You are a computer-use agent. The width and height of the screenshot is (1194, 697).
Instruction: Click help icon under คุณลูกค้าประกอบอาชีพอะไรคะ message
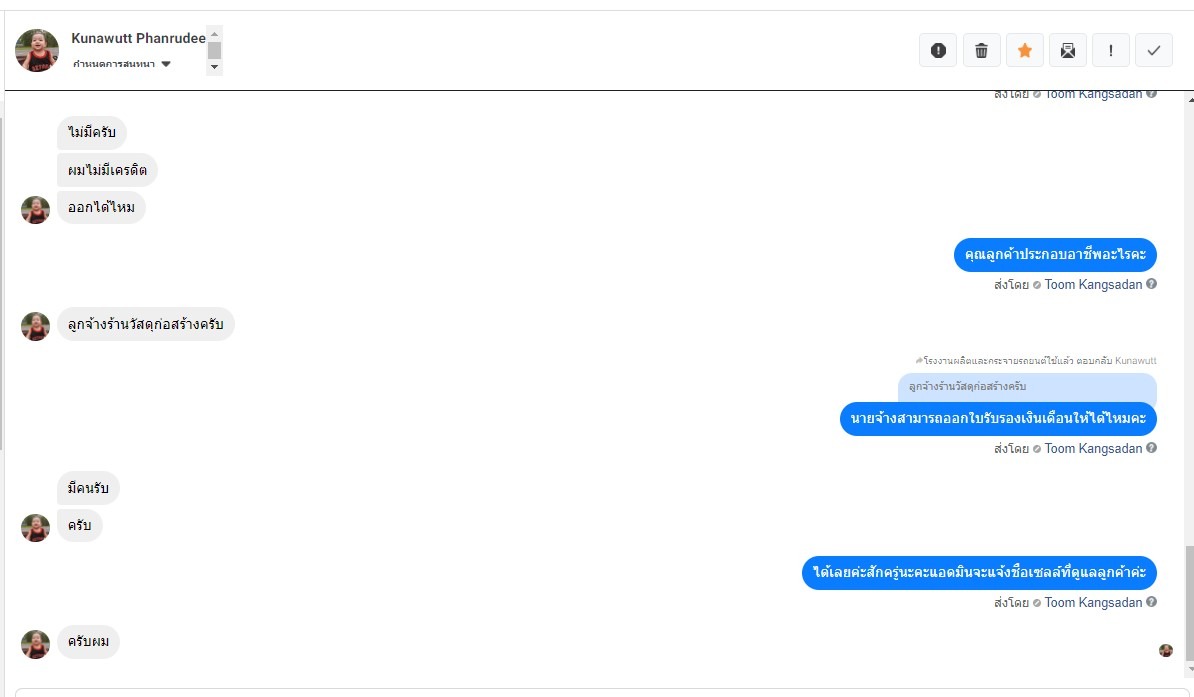point(1151,284)
